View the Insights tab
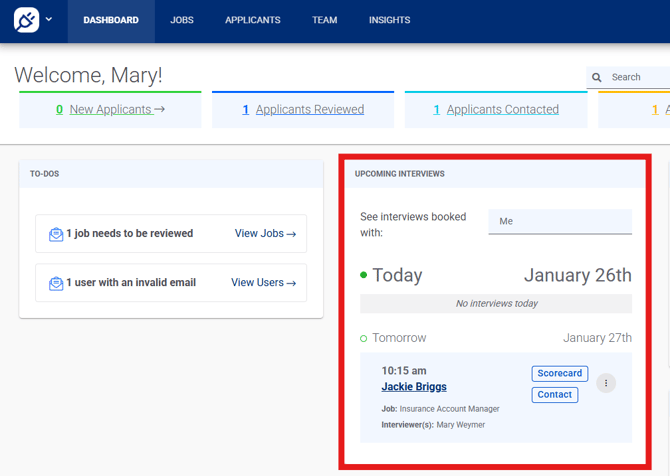 [x=389, y=20]
